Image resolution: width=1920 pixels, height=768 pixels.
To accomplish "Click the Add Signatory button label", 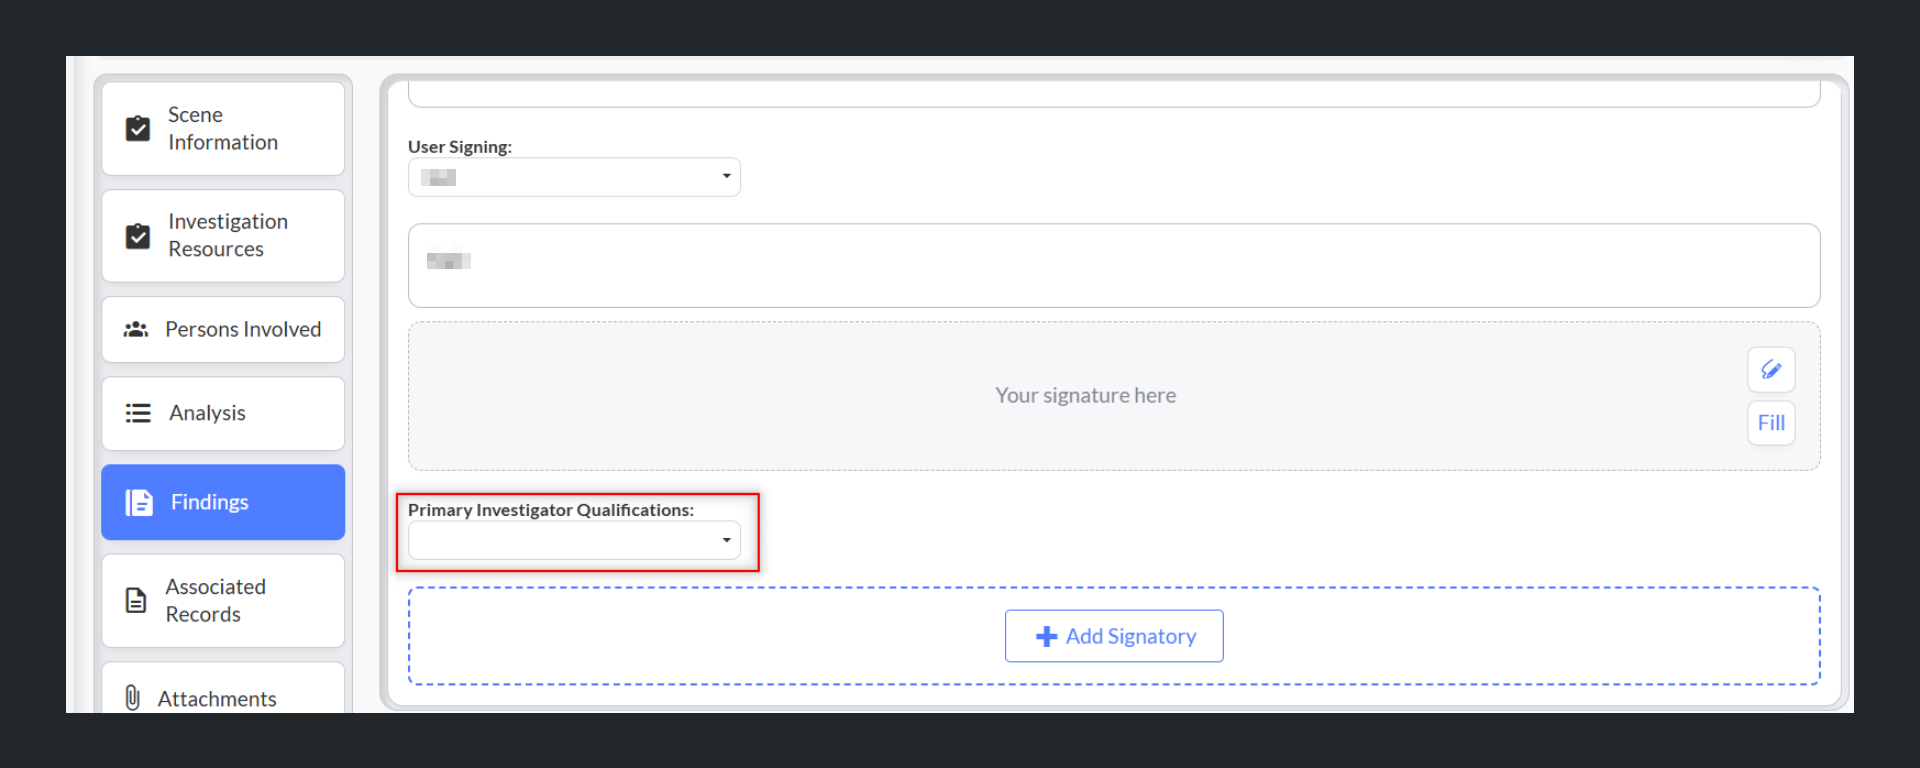I will pos(1130,637).
